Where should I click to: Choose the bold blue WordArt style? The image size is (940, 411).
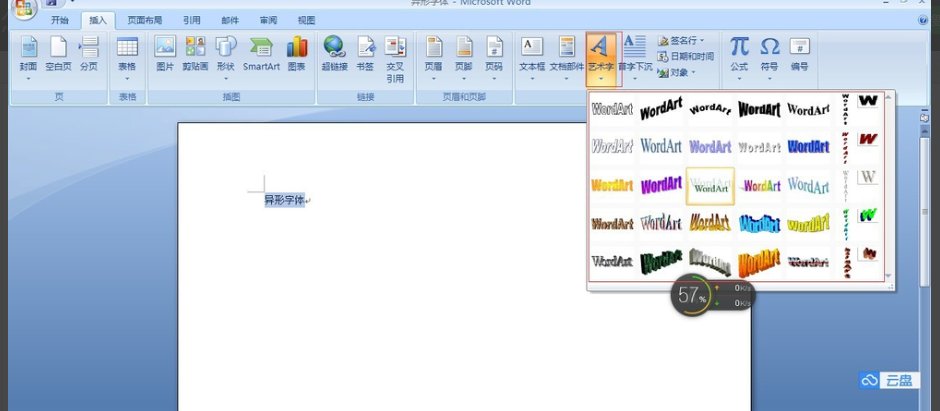808,146
